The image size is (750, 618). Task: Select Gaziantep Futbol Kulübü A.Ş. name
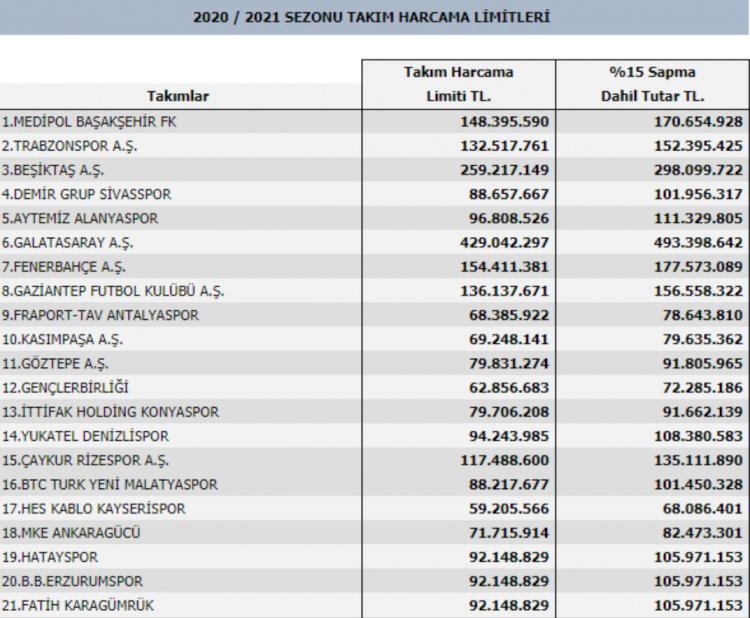point(113,291)
